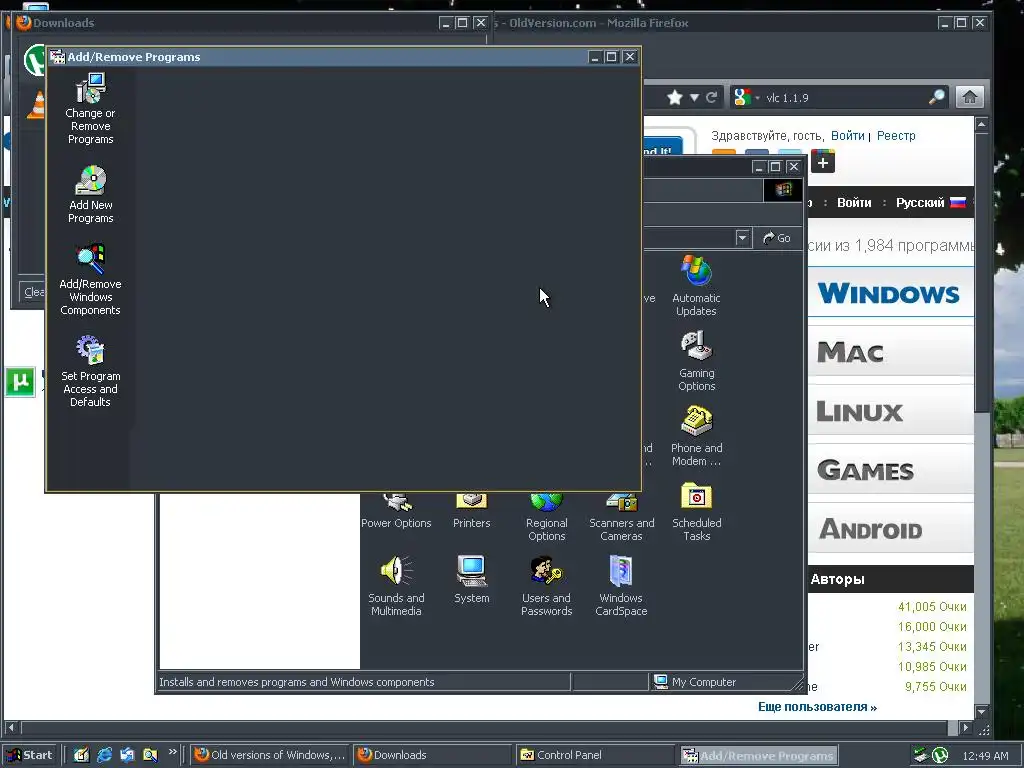
Task: Click Firefox bookmark star icon
Action: [x=675, y=98]
